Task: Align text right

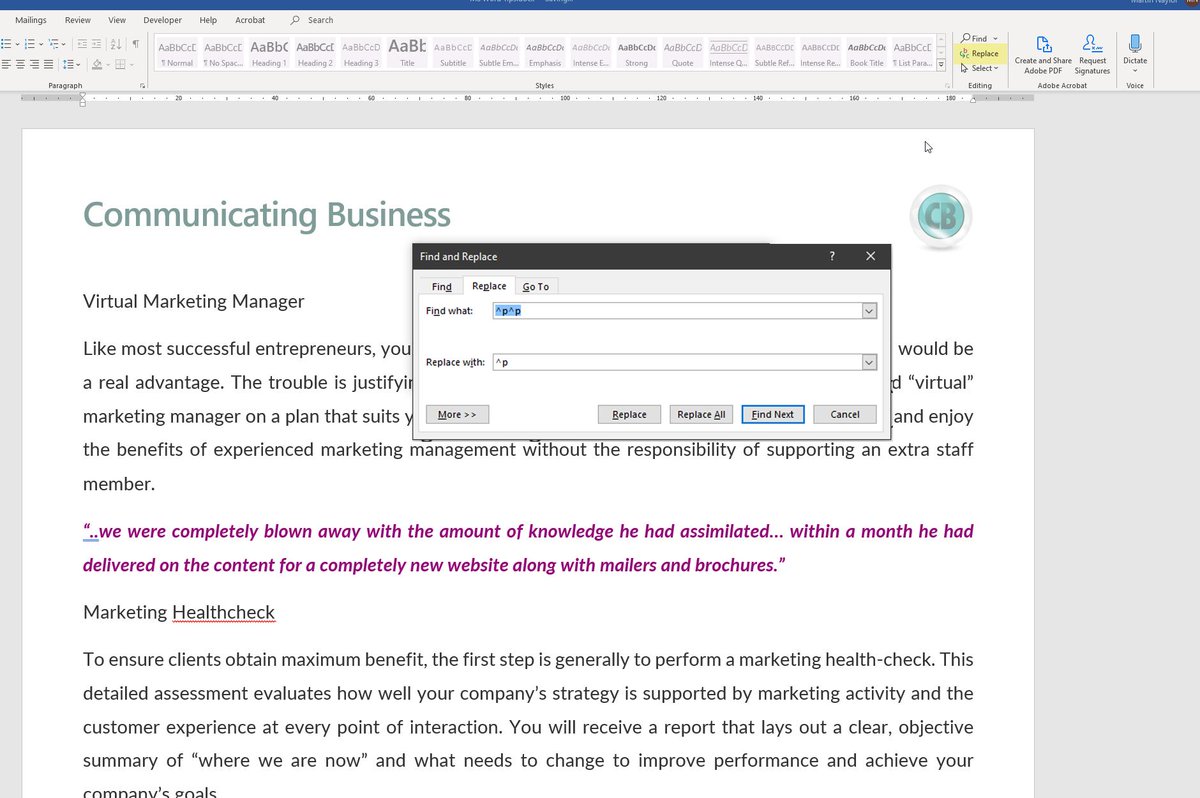Action: coord(34,65)
